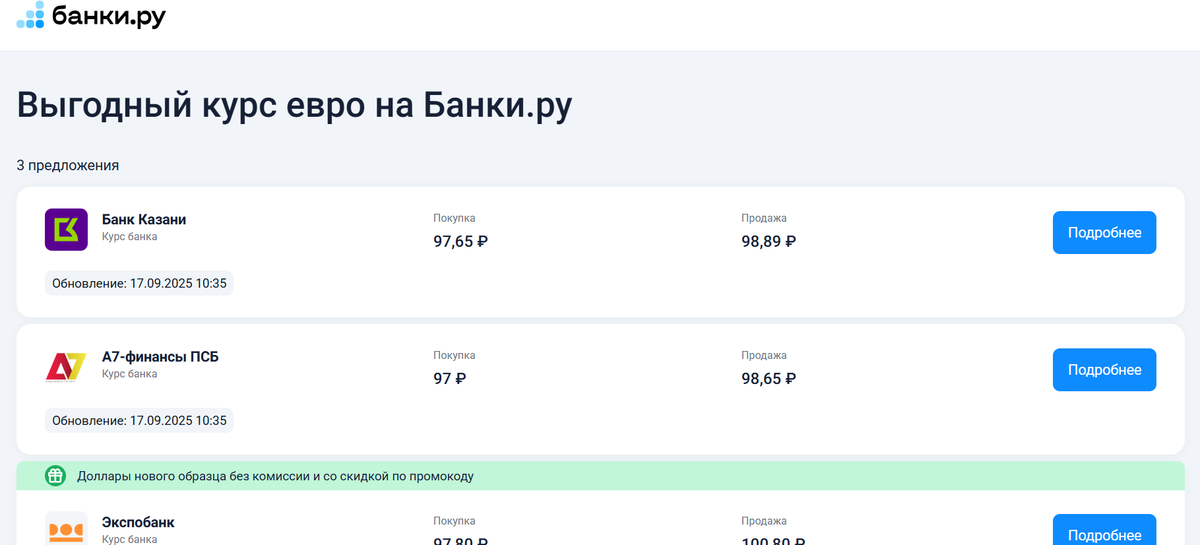Select Банк Казани sell rate 98,89 ₽
This screenshot has width=1200, height=545.
click(x=768, y=241)
